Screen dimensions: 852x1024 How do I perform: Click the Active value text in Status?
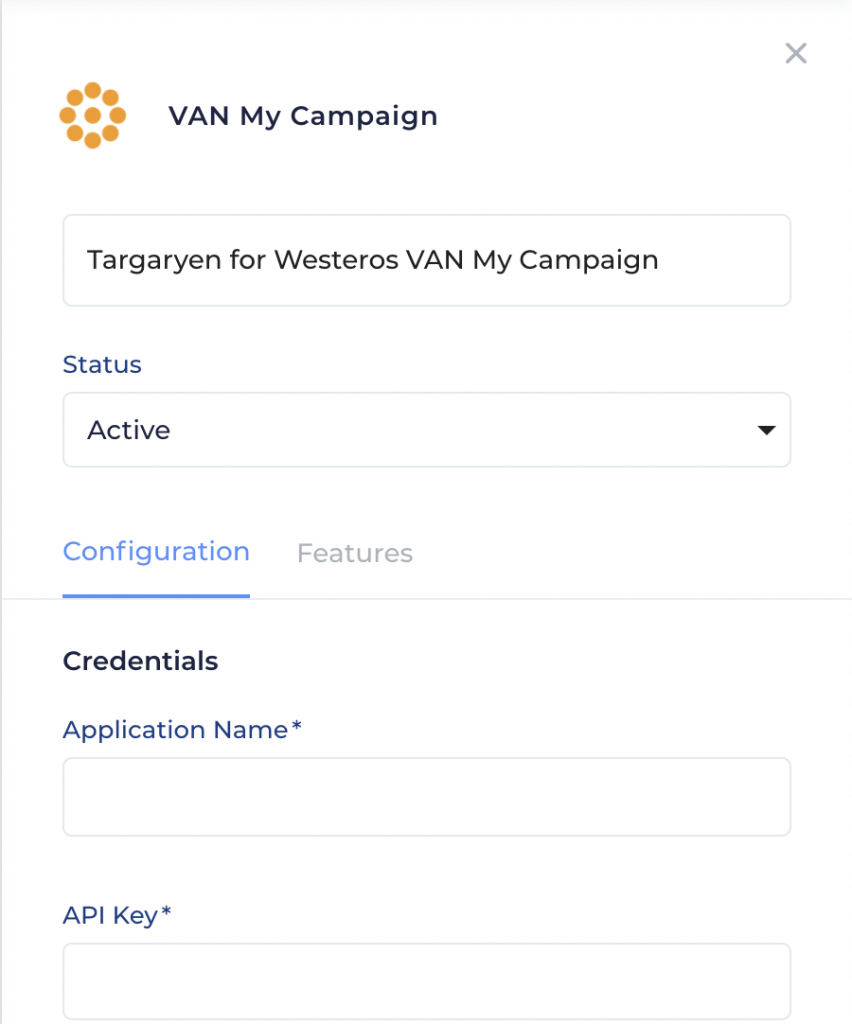pyautogui.click(x=129, y=430)
